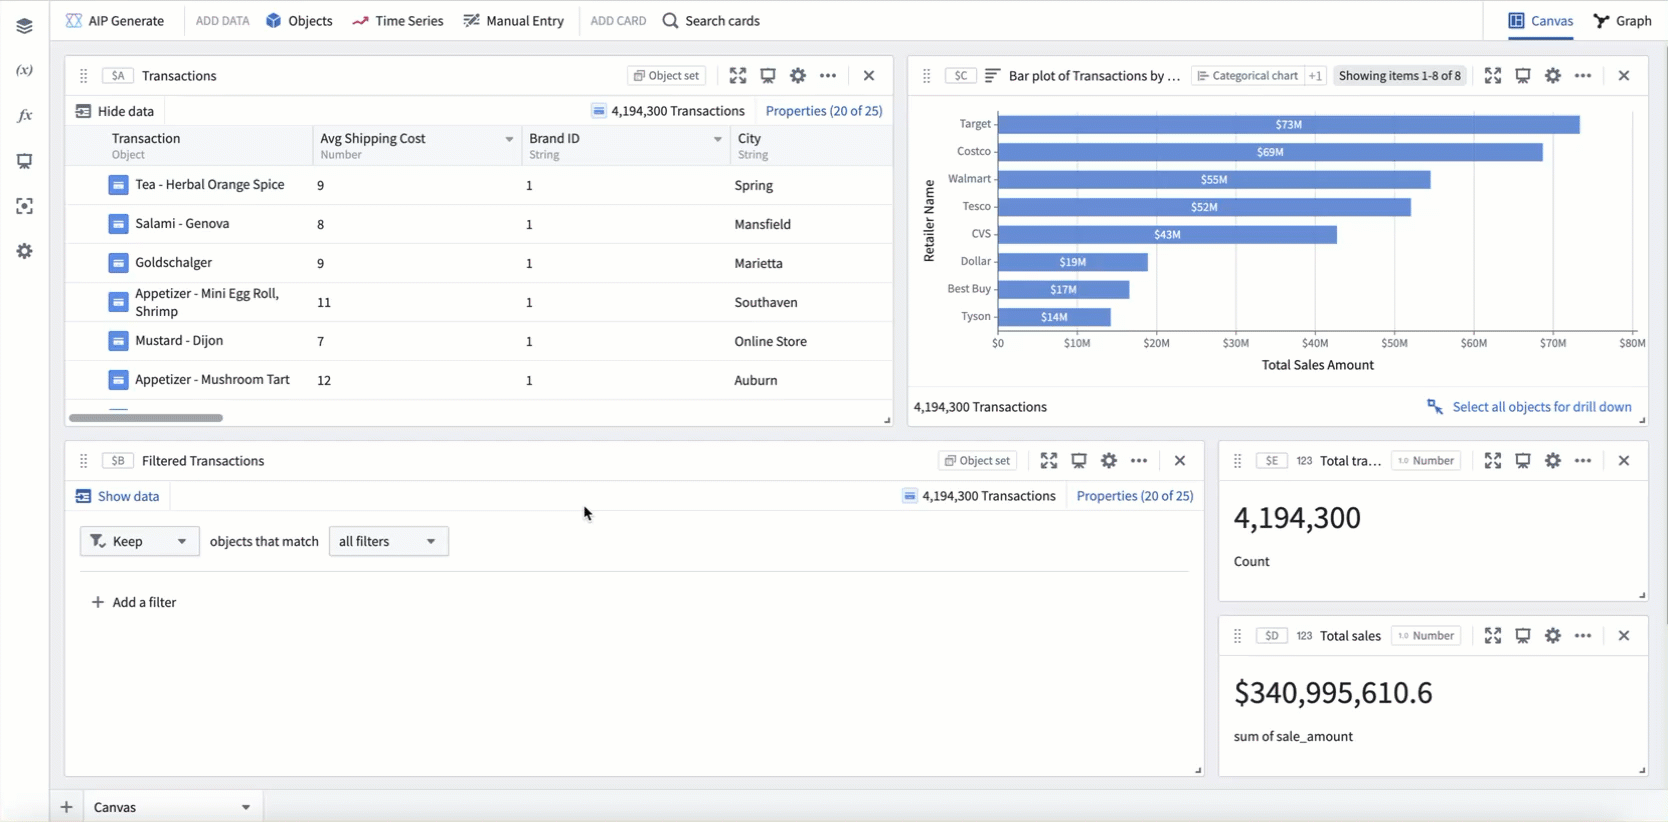This screenshot has height=822, width=1668.
Task: Click the +1 badge on bar plot card
Action: click(x=1316, y=76)
